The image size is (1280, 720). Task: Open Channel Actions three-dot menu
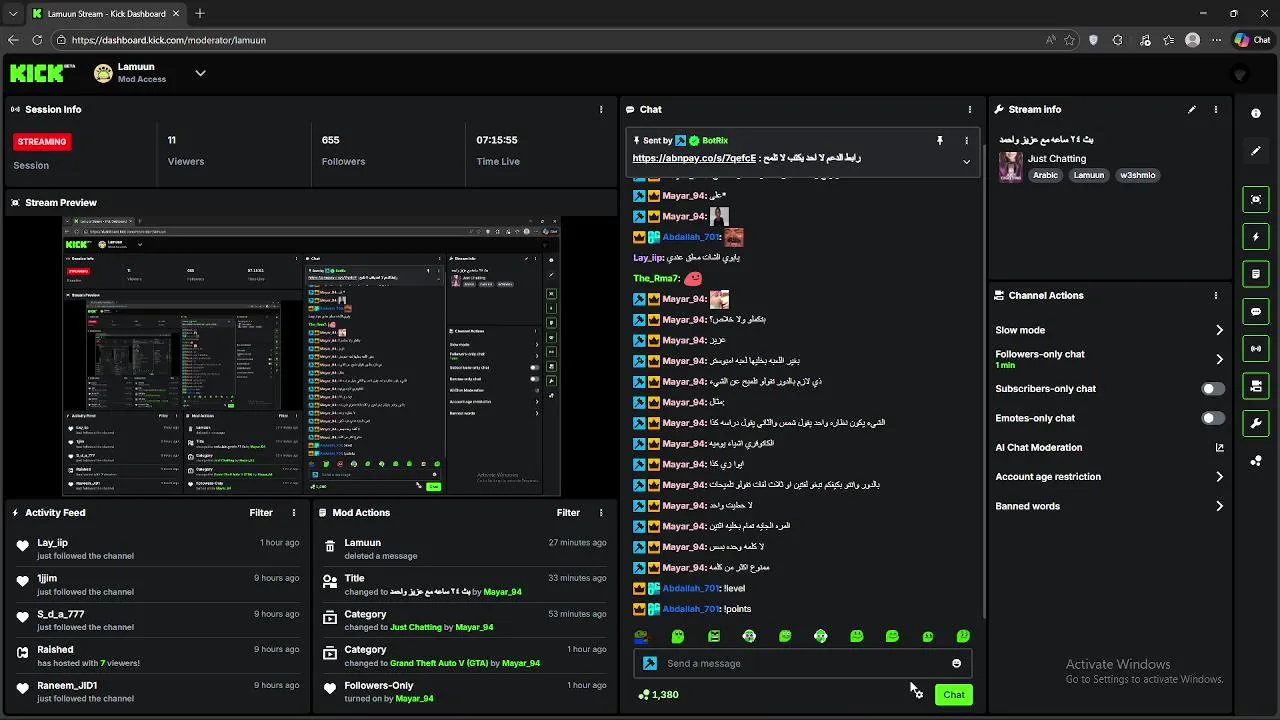pos(1216,296)
